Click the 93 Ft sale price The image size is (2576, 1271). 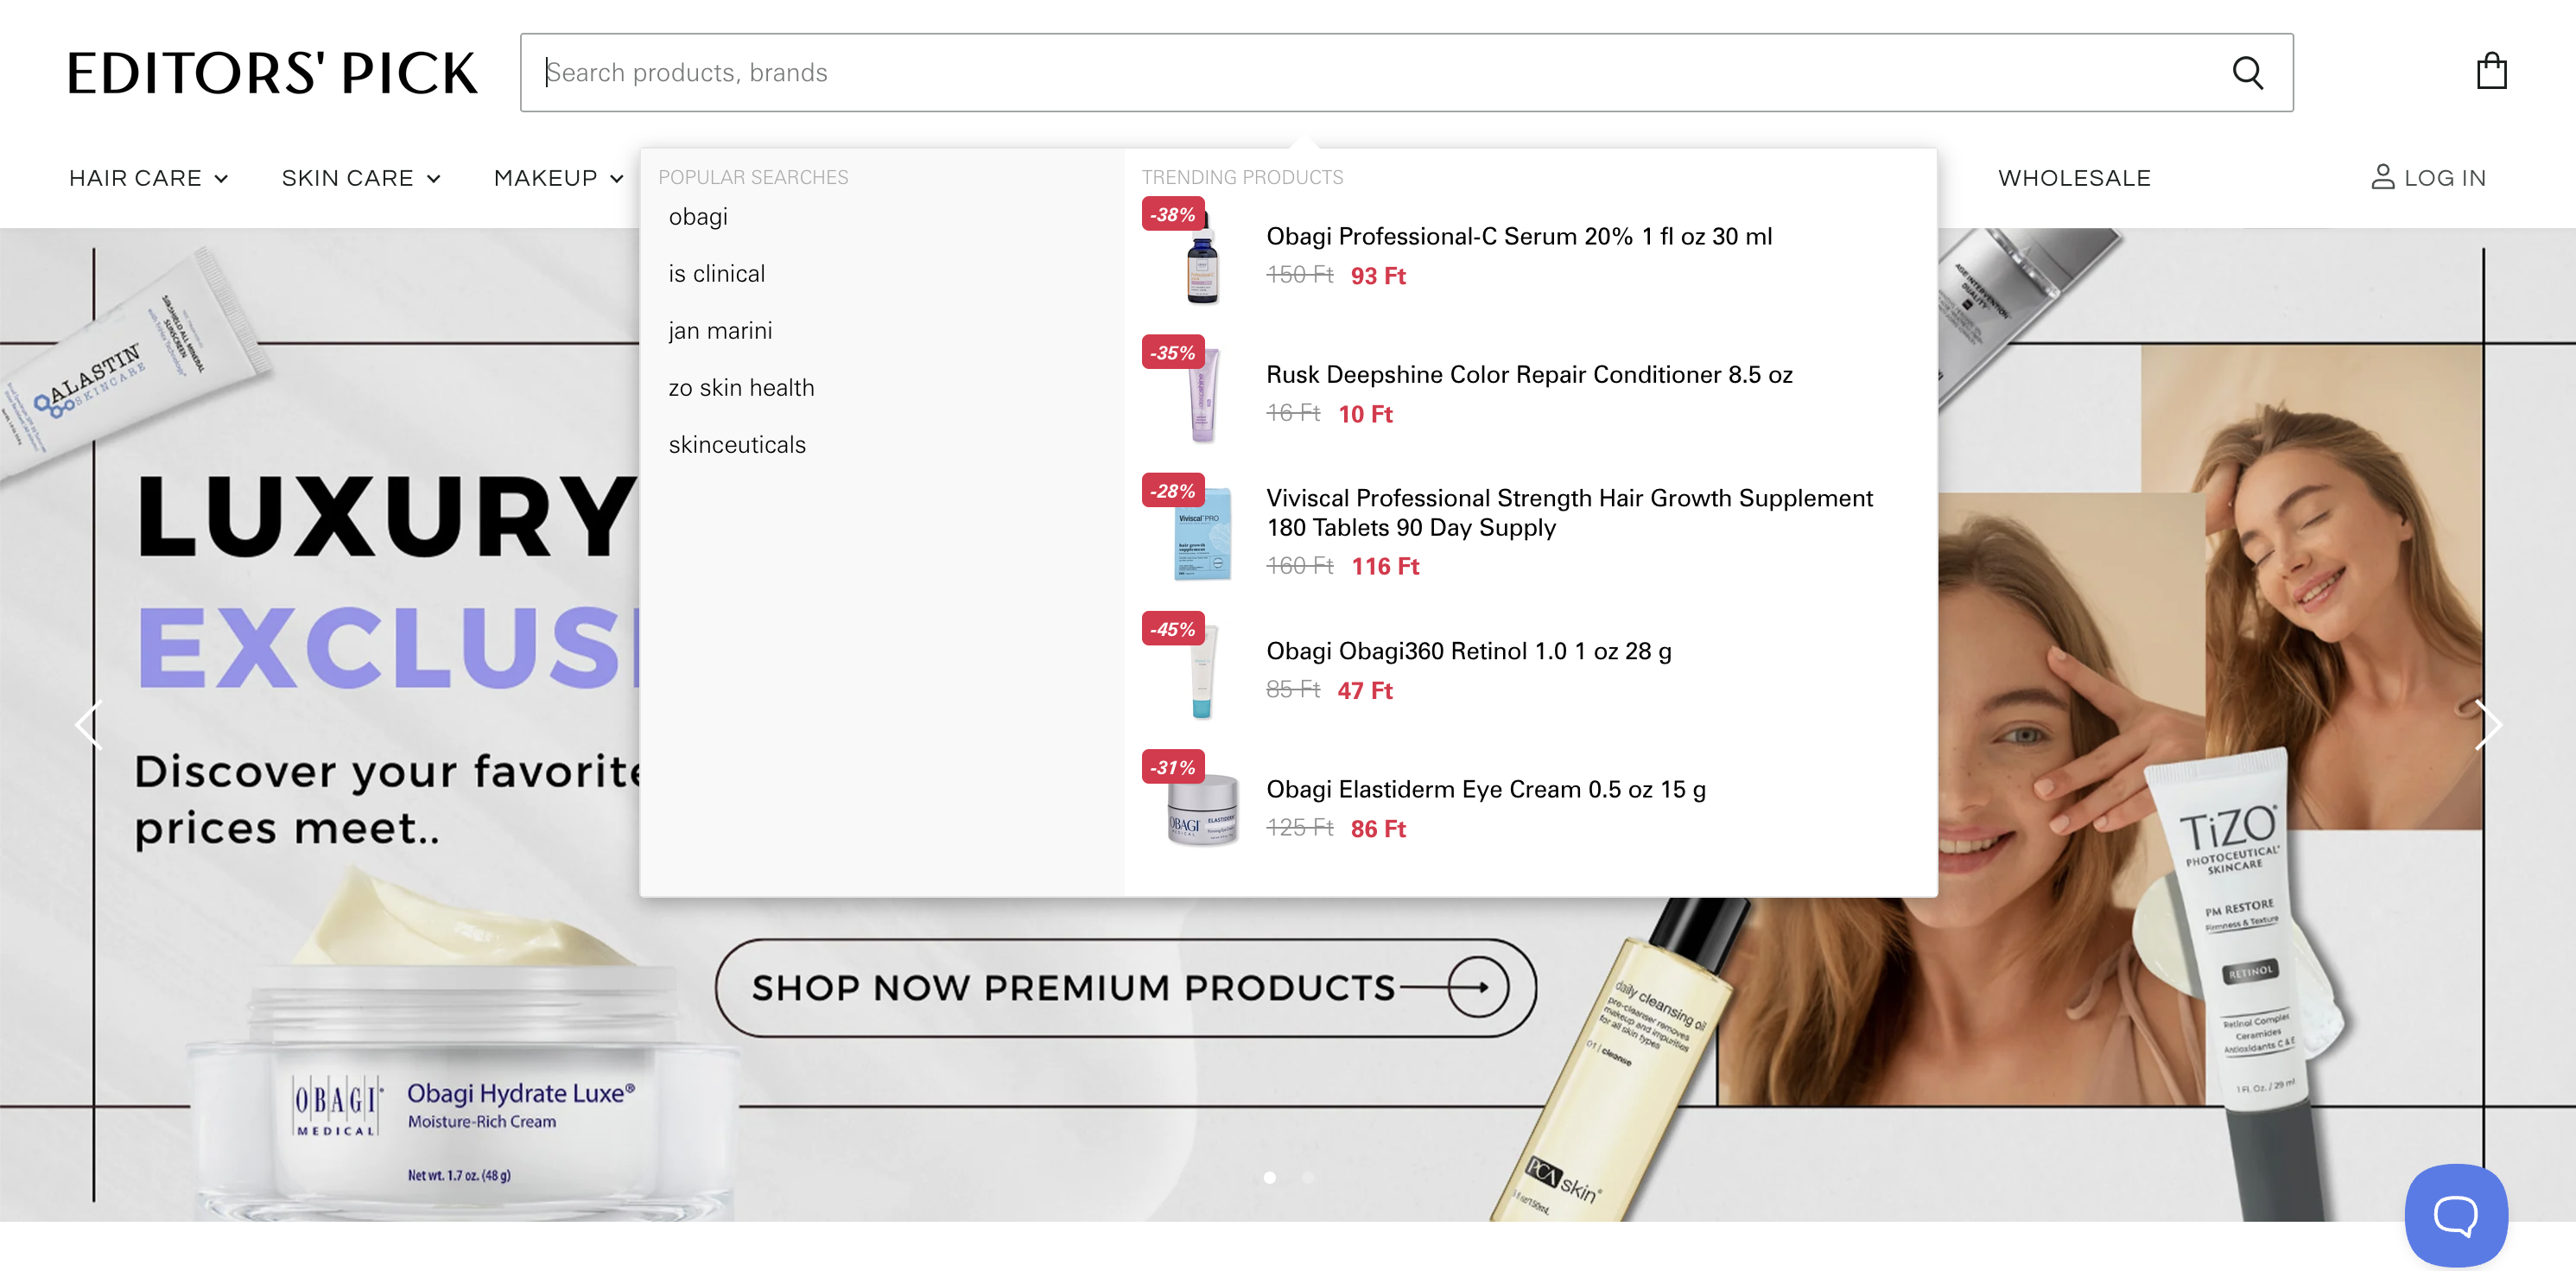pos(1378,276)
